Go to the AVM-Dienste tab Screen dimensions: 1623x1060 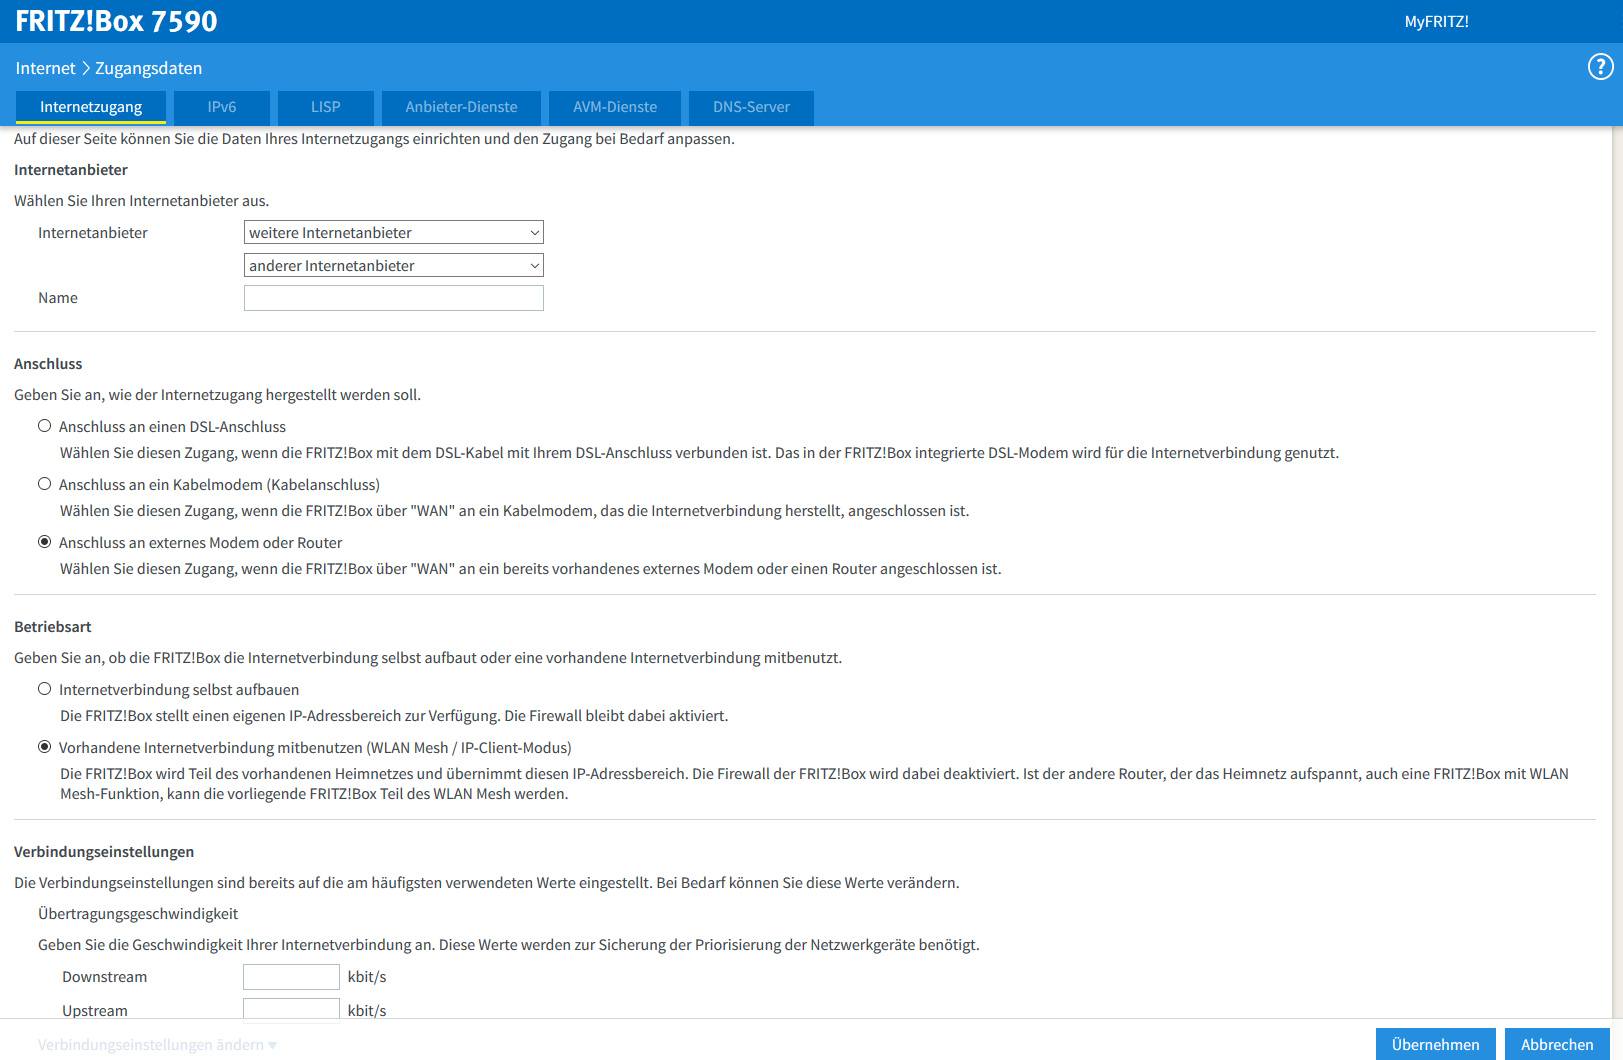[615, 107]
